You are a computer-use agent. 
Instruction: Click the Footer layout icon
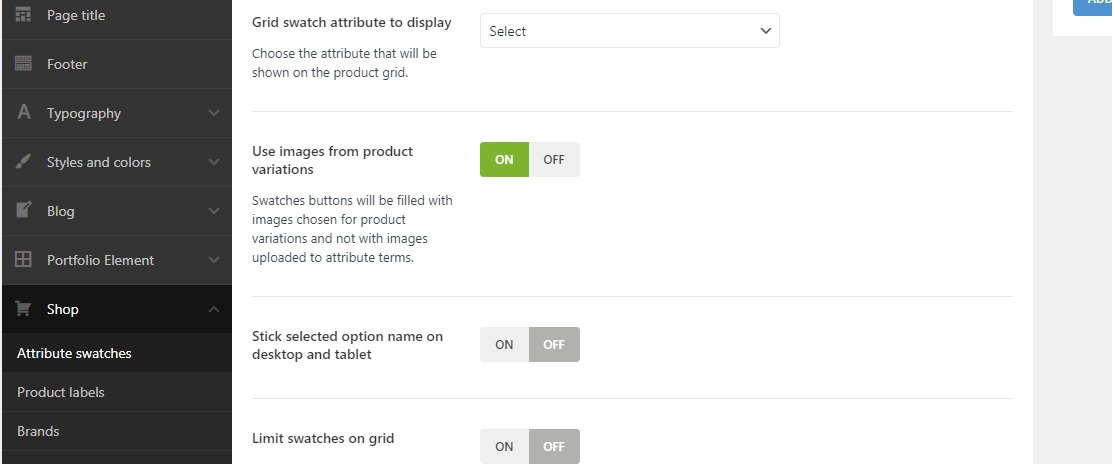pyautogui.click(x=24, y=64)
